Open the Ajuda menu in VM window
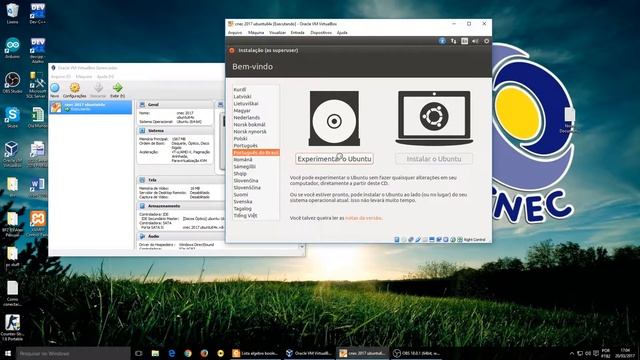The width and height of the screenshot is (640, 360). (342, 33)
